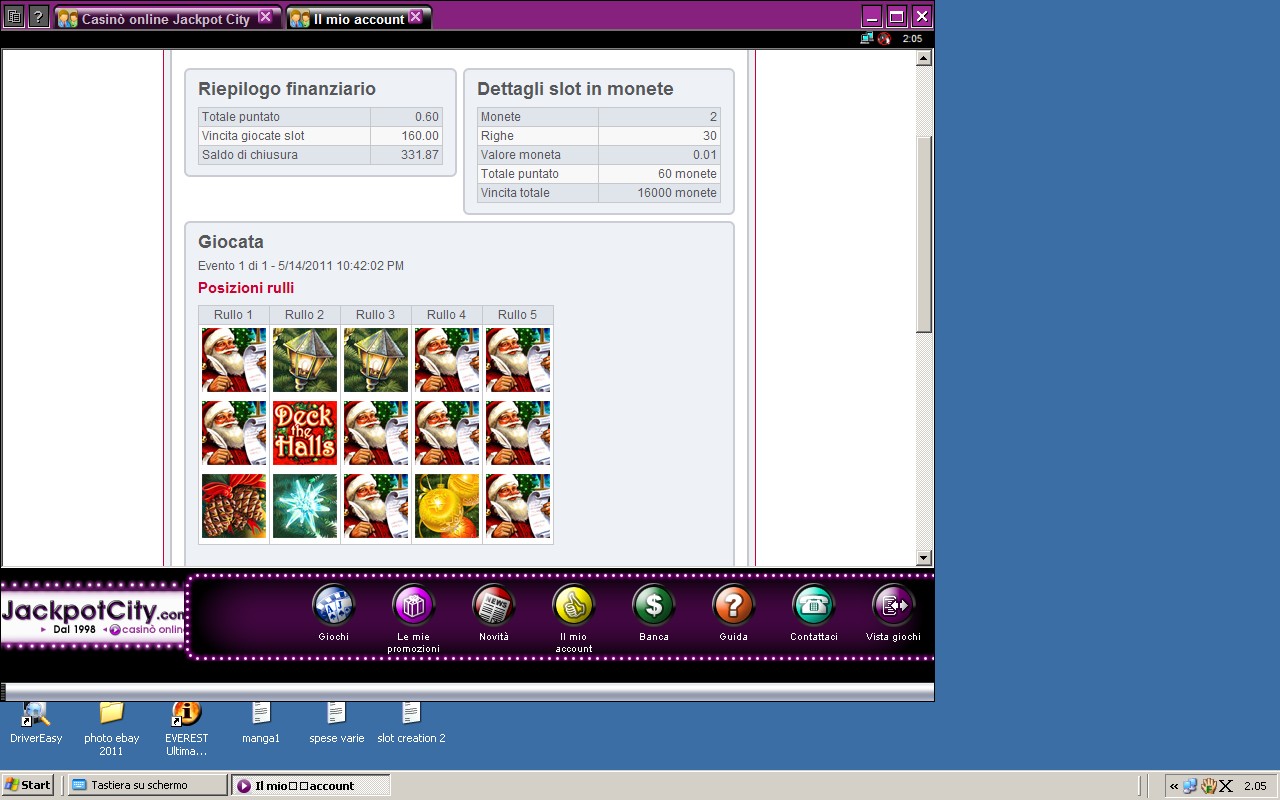Open the Banca dollar icon

click(x=653, y=605)
